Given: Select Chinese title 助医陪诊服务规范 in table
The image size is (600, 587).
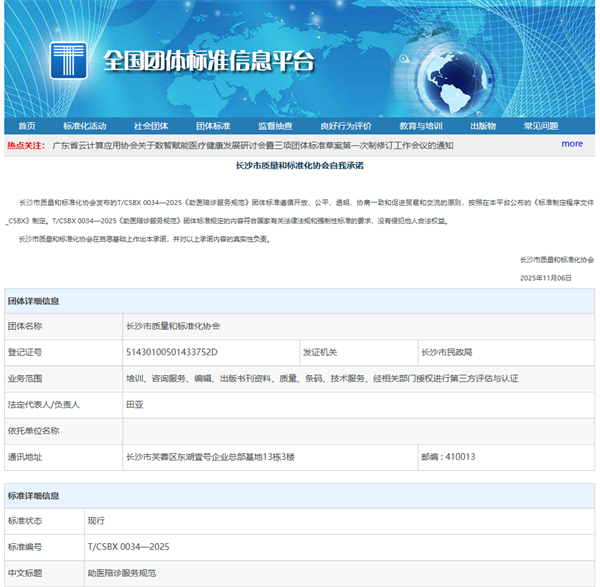Looking at the screenshot, I should [122, 573].
